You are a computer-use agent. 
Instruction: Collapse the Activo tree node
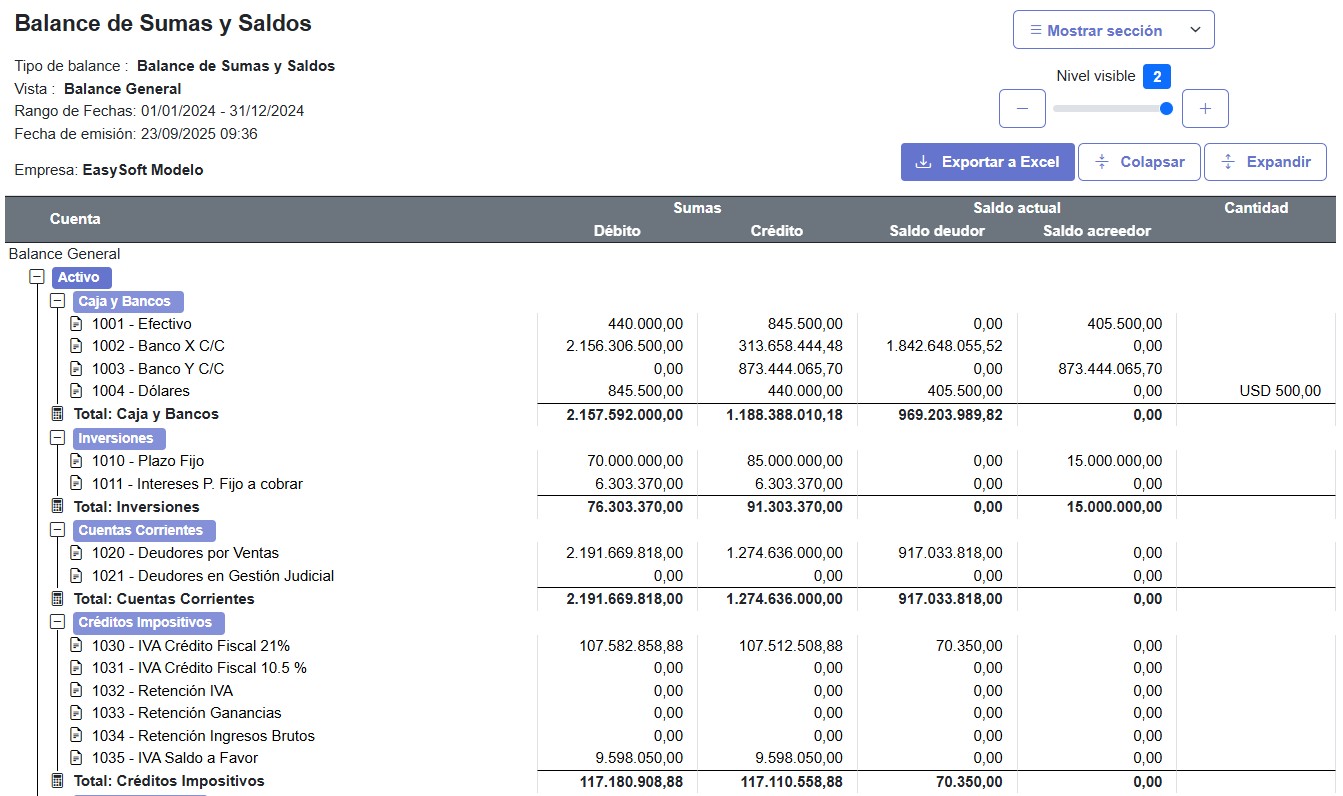[38, 277]
